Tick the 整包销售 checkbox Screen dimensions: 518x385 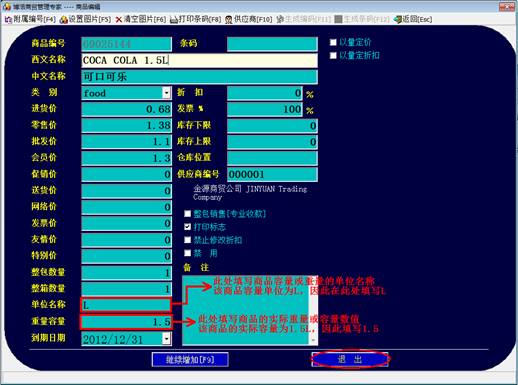point(187,214)
